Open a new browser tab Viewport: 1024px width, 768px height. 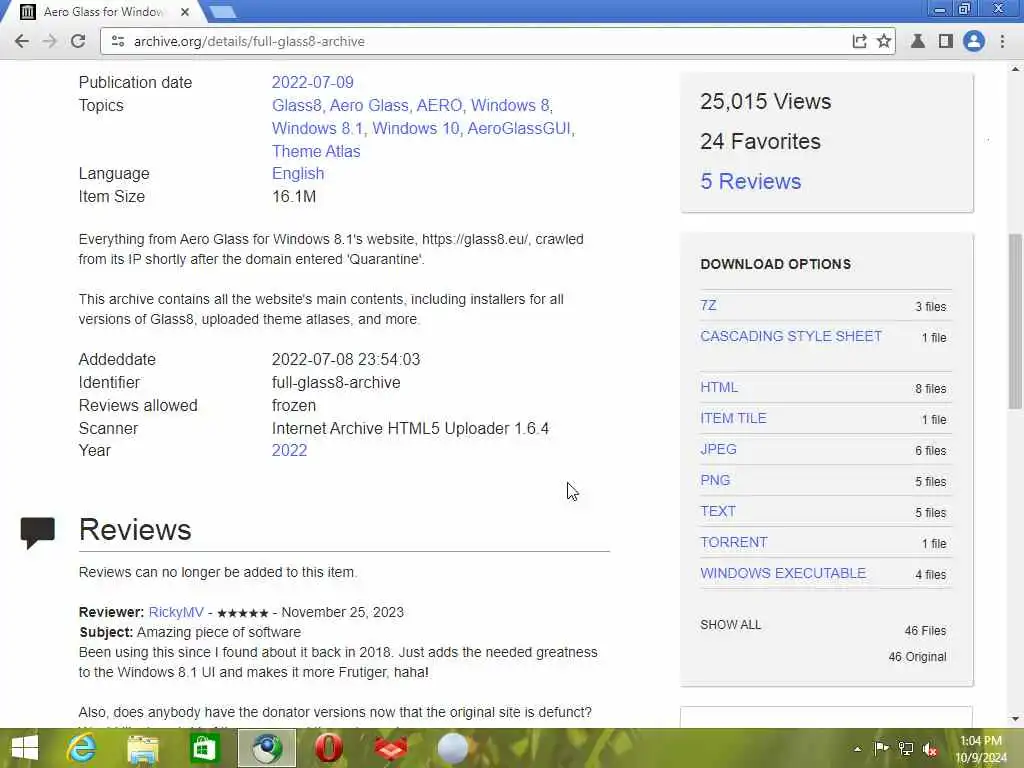point(223,12)
